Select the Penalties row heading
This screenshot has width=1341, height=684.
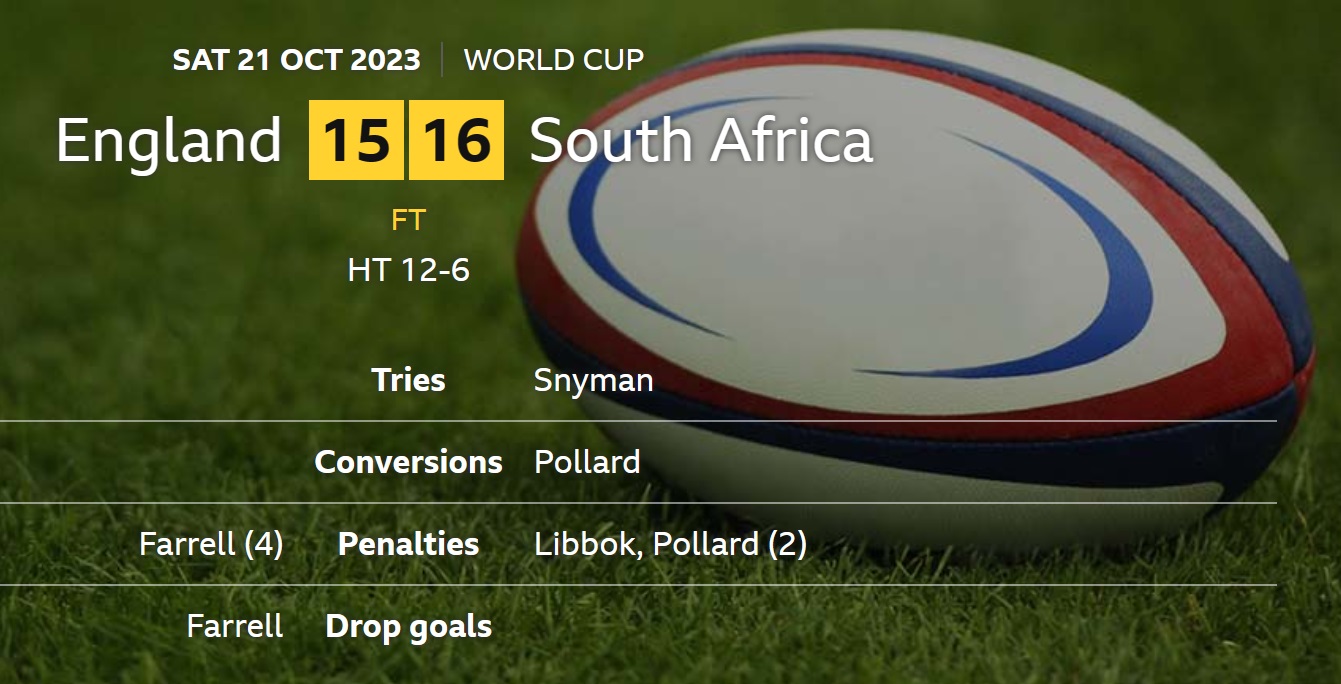coord(408,544)
